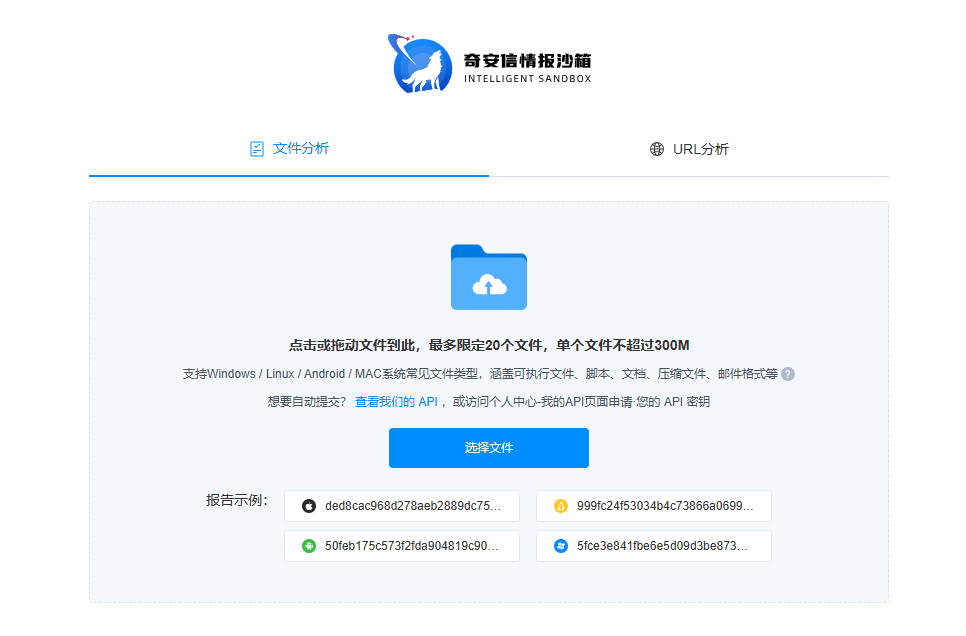
Task: Open sample report 50feb175c573f2fda904819c90...
Action: (x=402, y=546)
